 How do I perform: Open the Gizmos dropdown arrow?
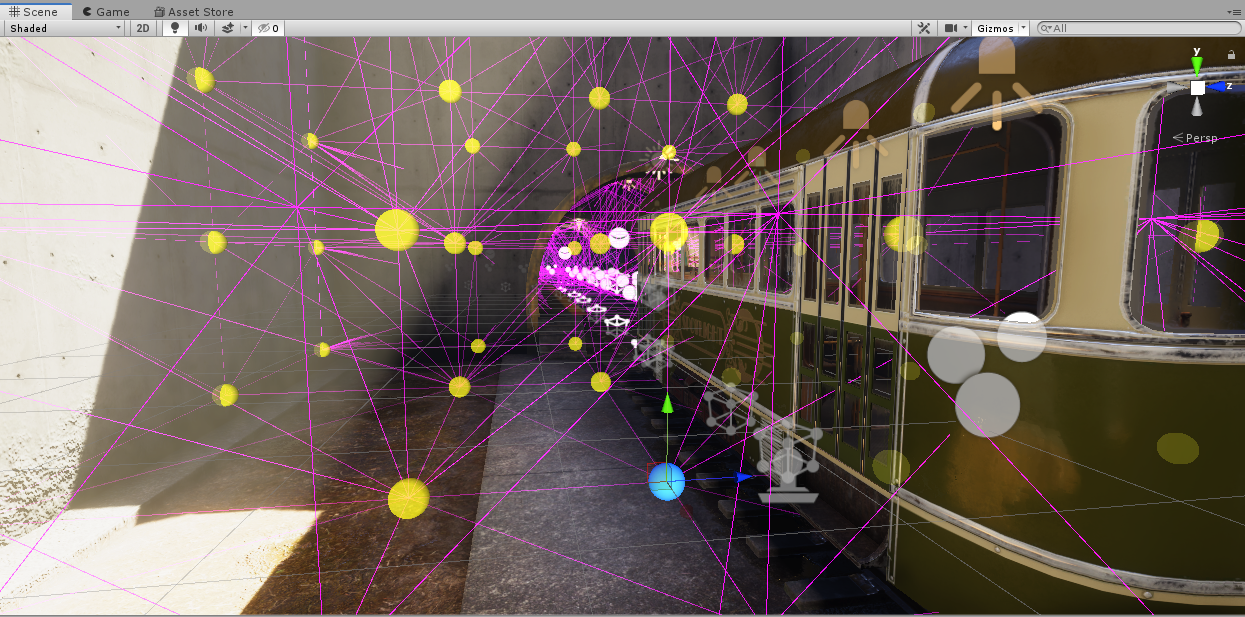pos(1023,28)
